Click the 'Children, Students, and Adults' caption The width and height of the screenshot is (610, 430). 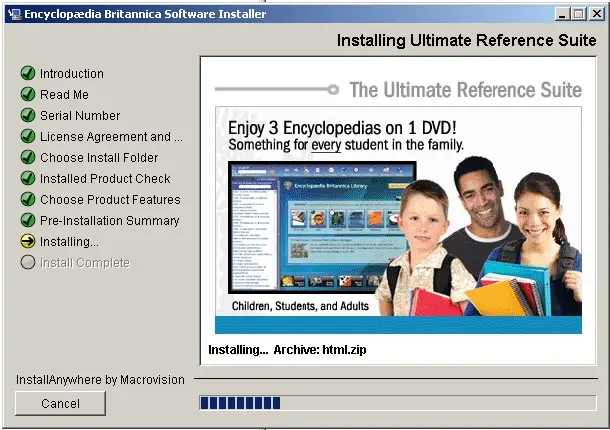coord(300,306)
